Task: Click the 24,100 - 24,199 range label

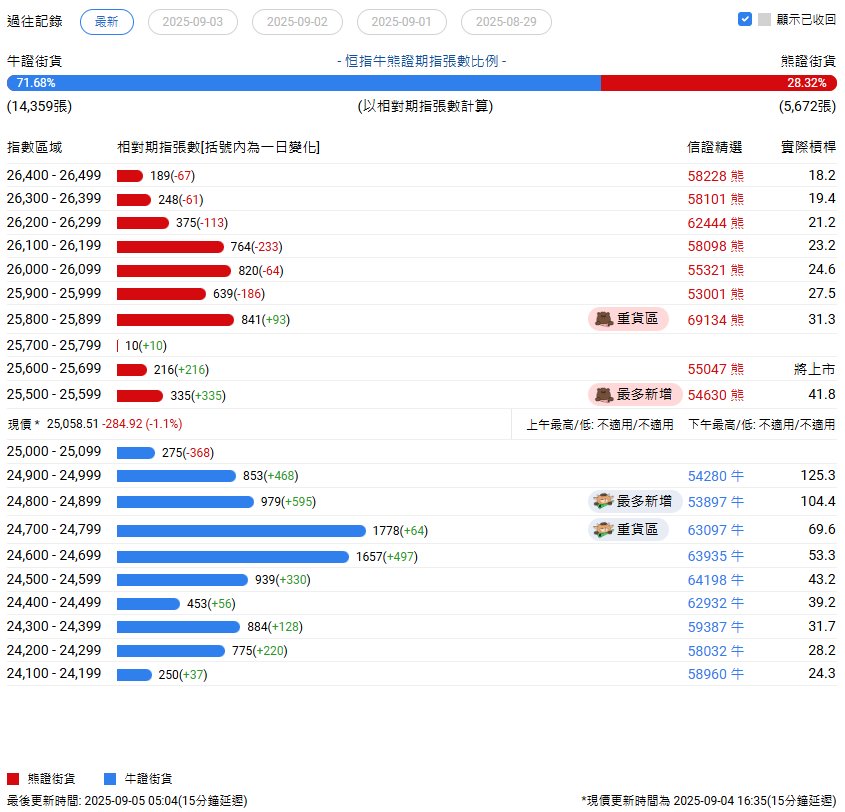Action: pyautogui.click(x=54, y=674)
